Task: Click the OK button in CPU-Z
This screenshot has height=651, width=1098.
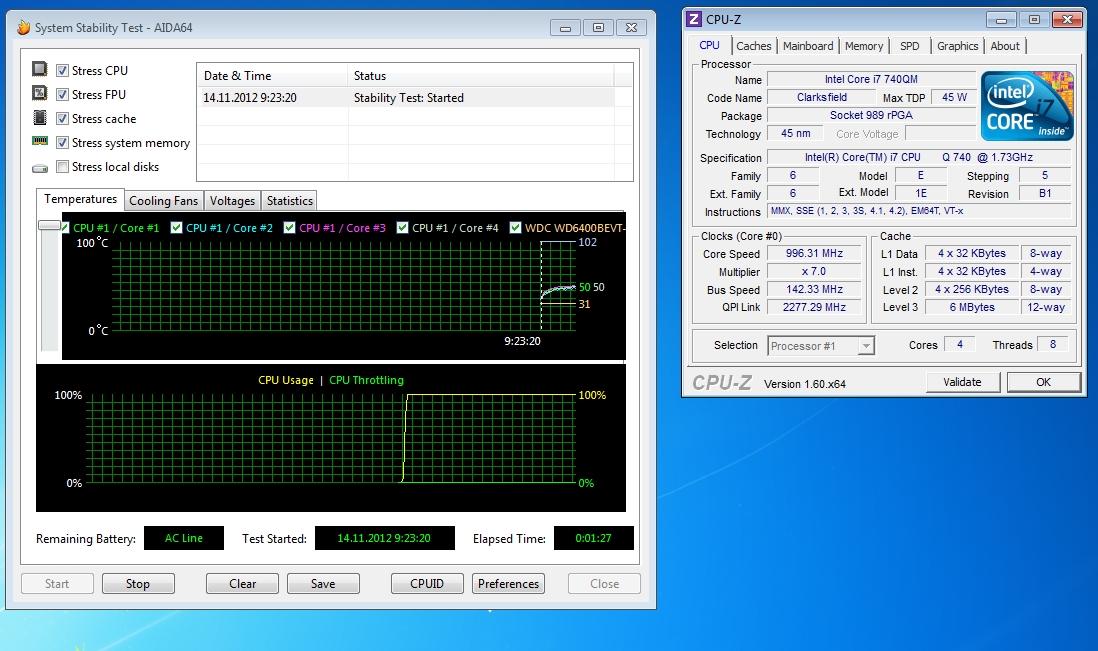Action: 1043,382
